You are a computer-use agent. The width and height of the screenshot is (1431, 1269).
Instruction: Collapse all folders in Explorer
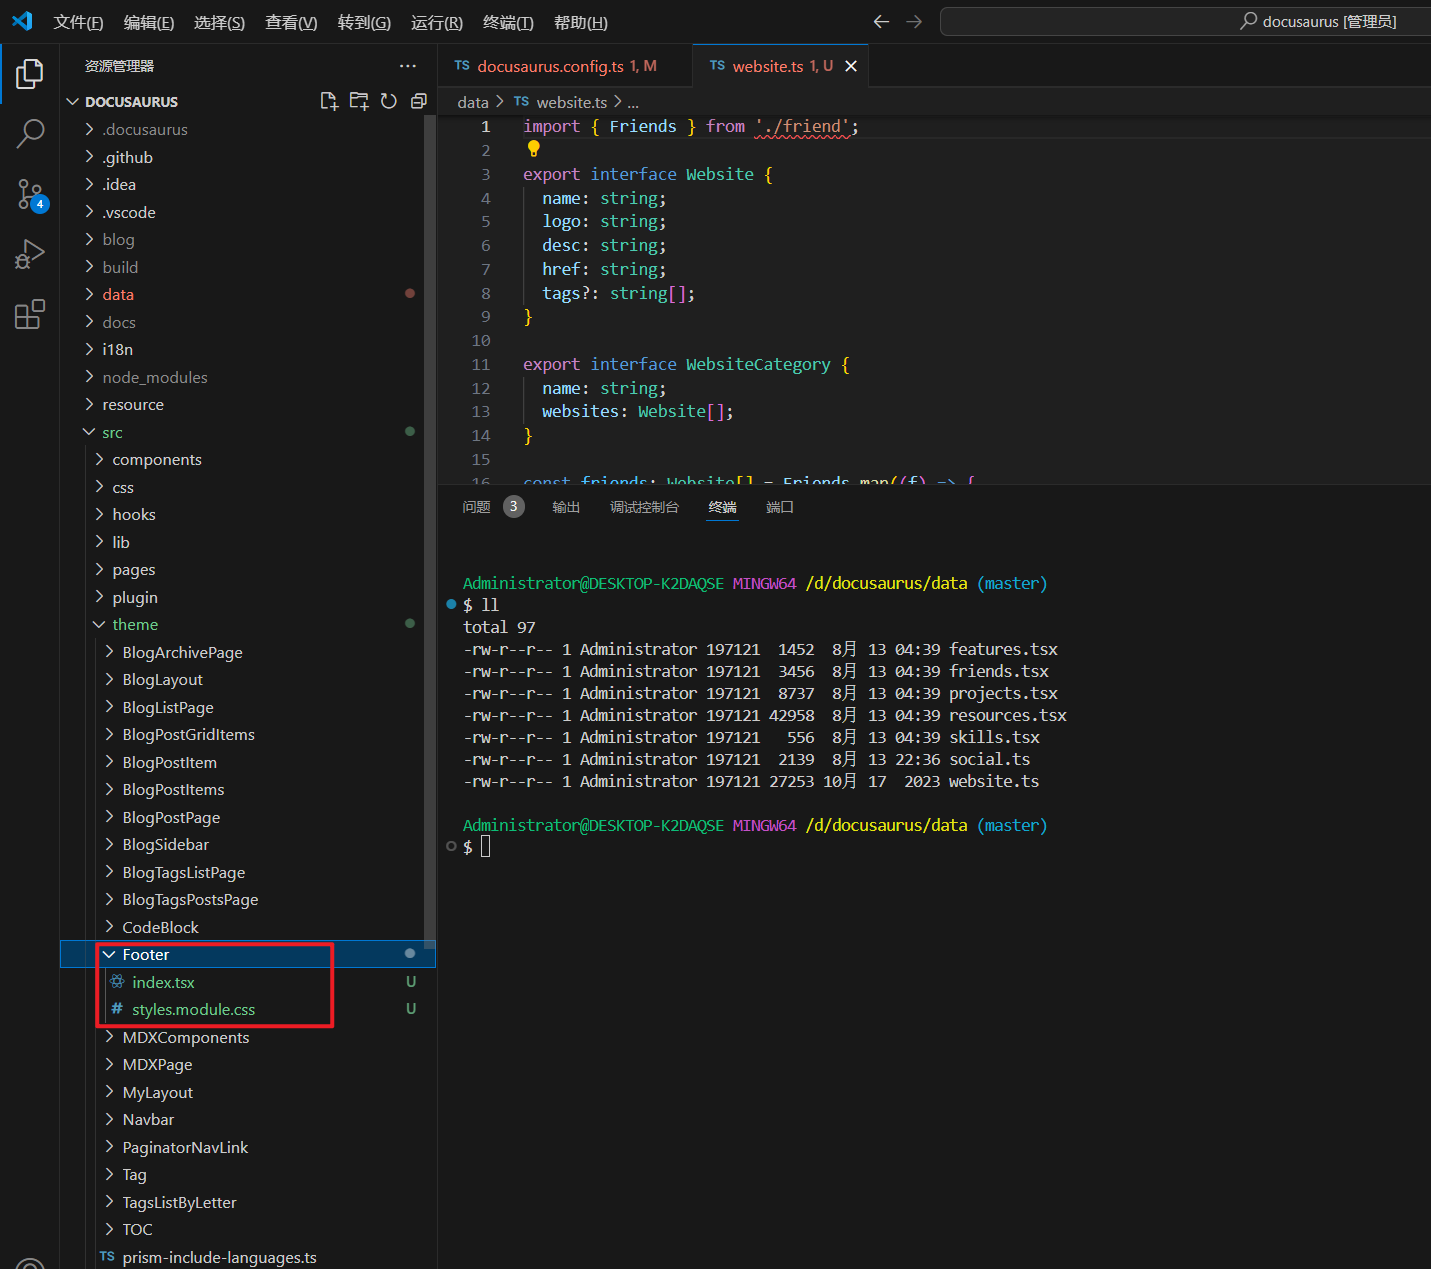(419, 101)
